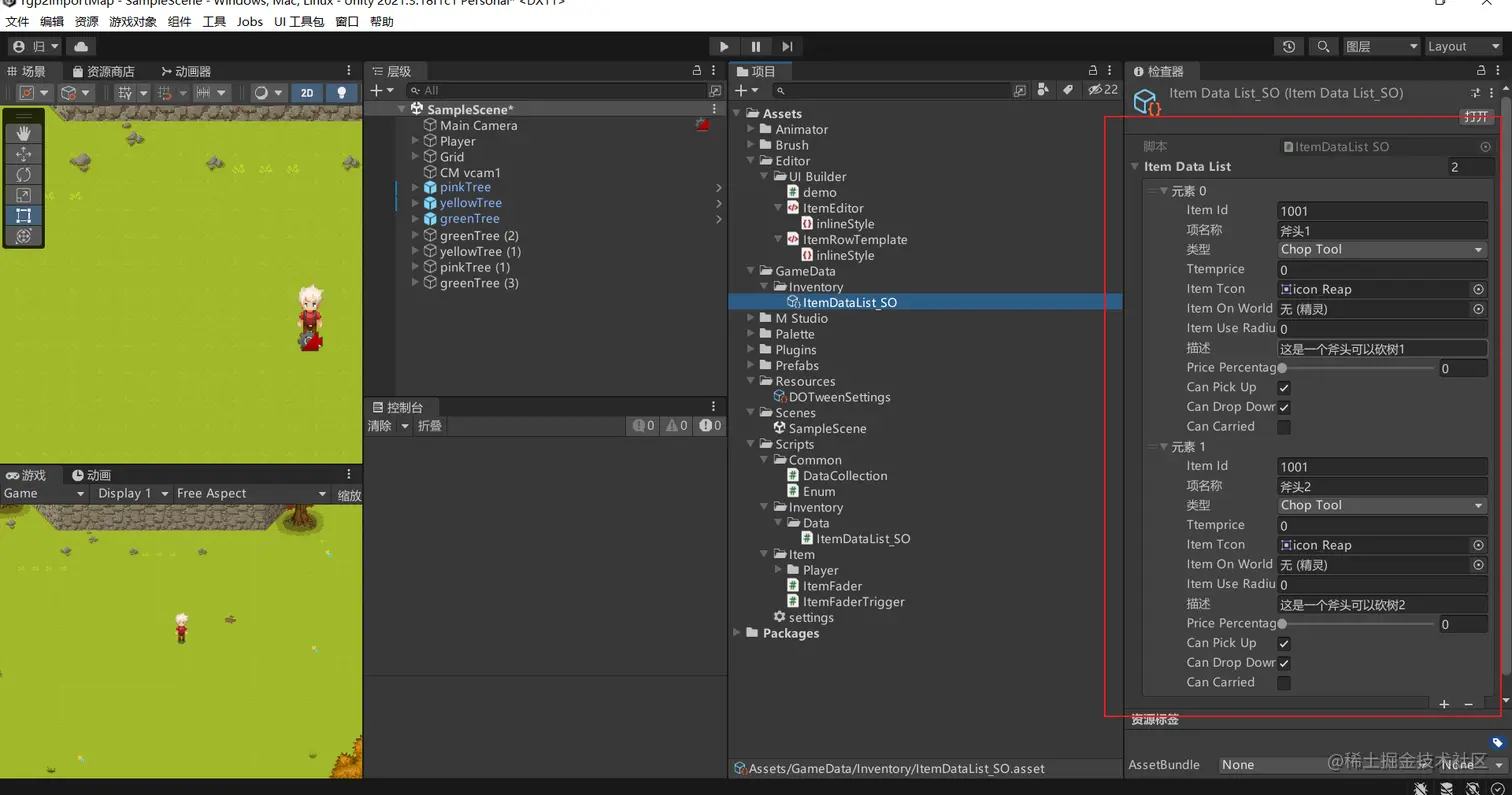Open the undo history clock icon

(1289, 46)
